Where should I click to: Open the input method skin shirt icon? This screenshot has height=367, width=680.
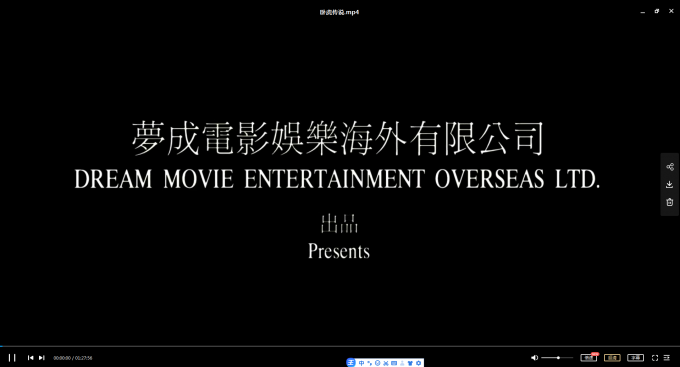click(410, 363)
